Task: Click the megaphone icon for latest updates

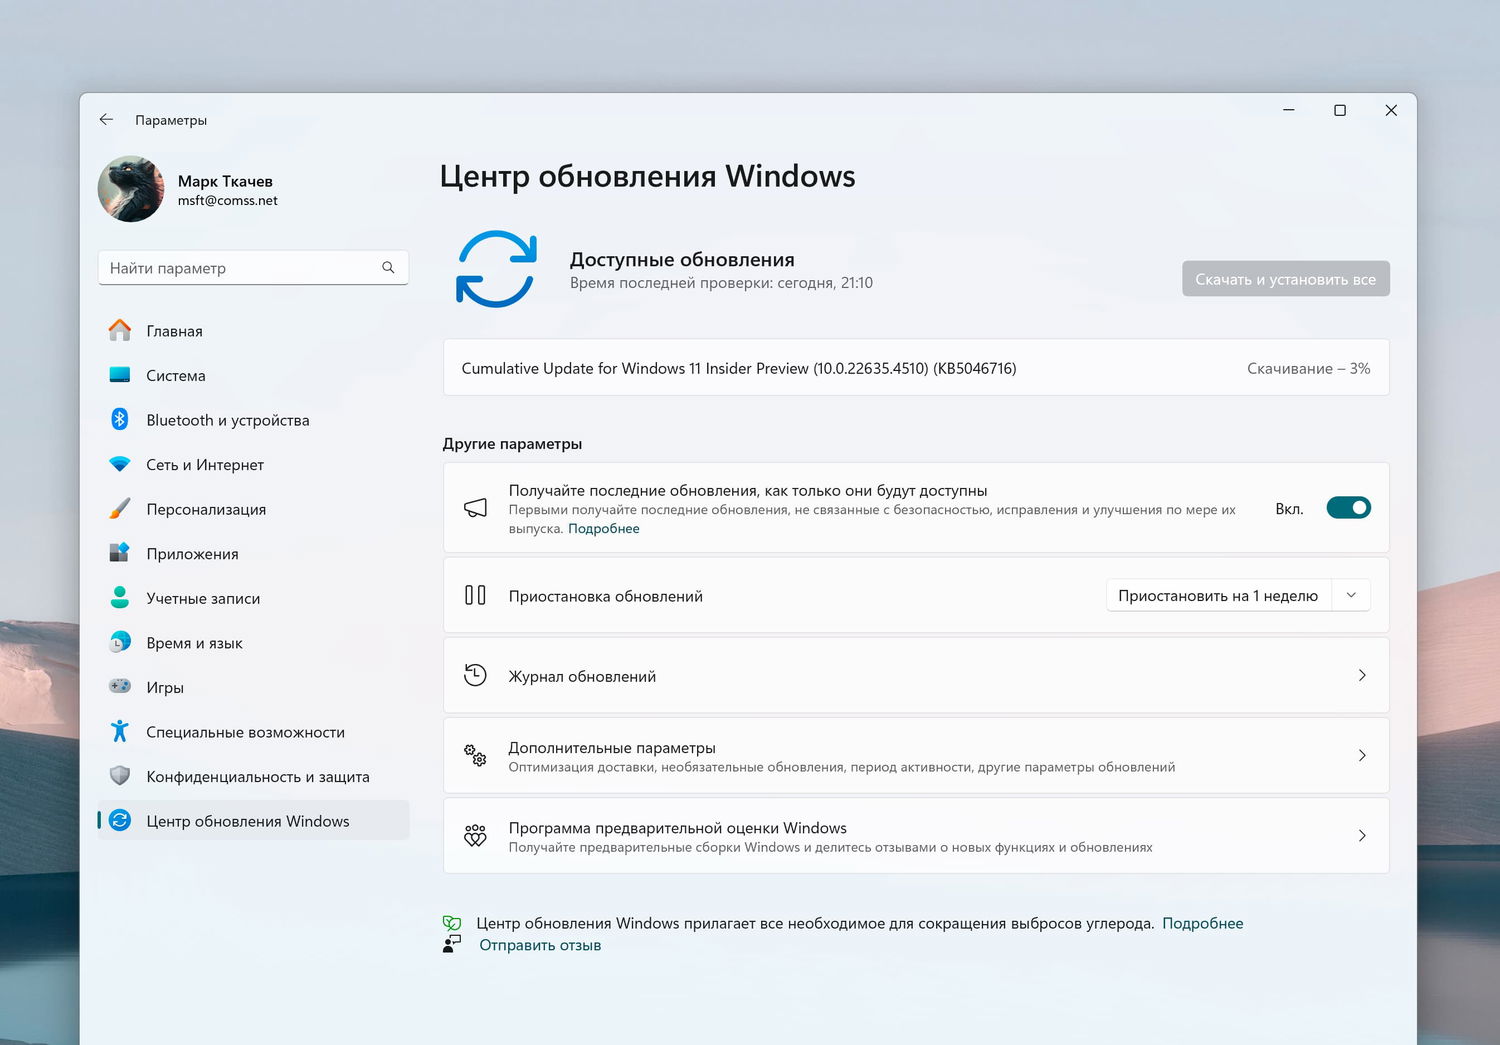Action: click(x=476, y=508)
